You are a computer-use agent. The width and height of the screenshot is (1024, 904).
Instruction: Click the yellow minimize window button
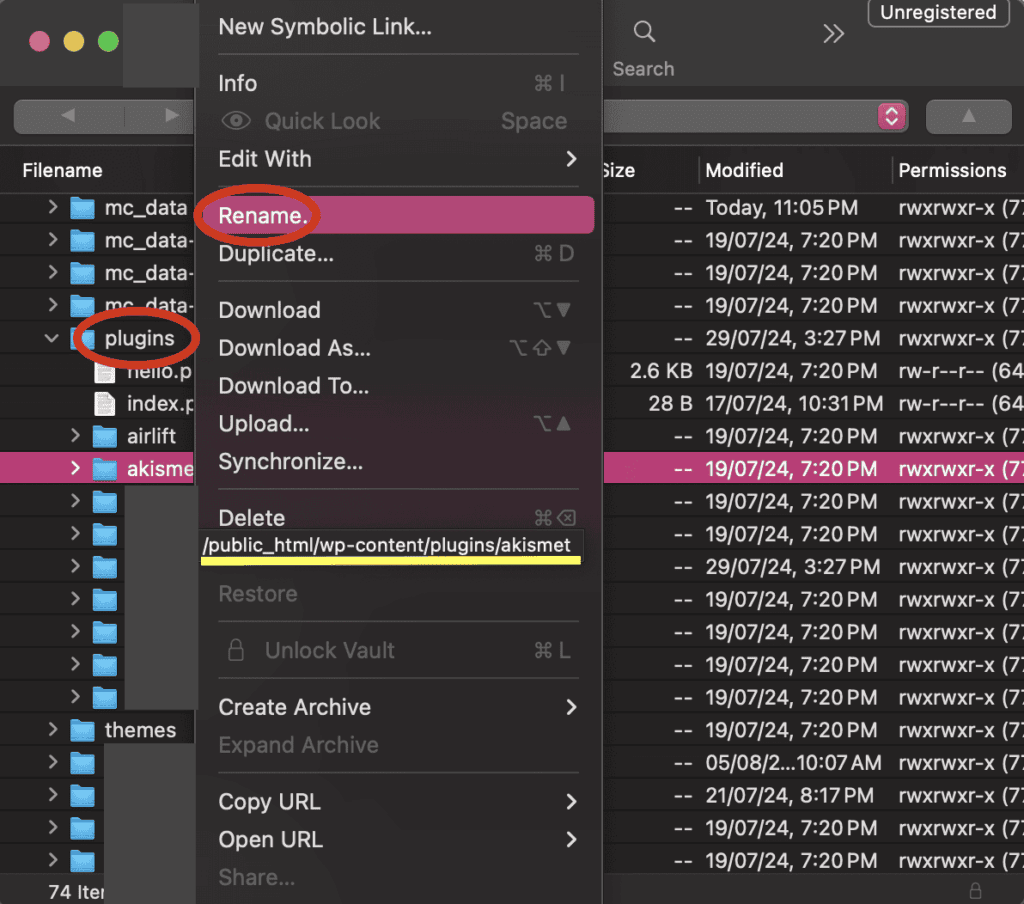coord(73,41)
